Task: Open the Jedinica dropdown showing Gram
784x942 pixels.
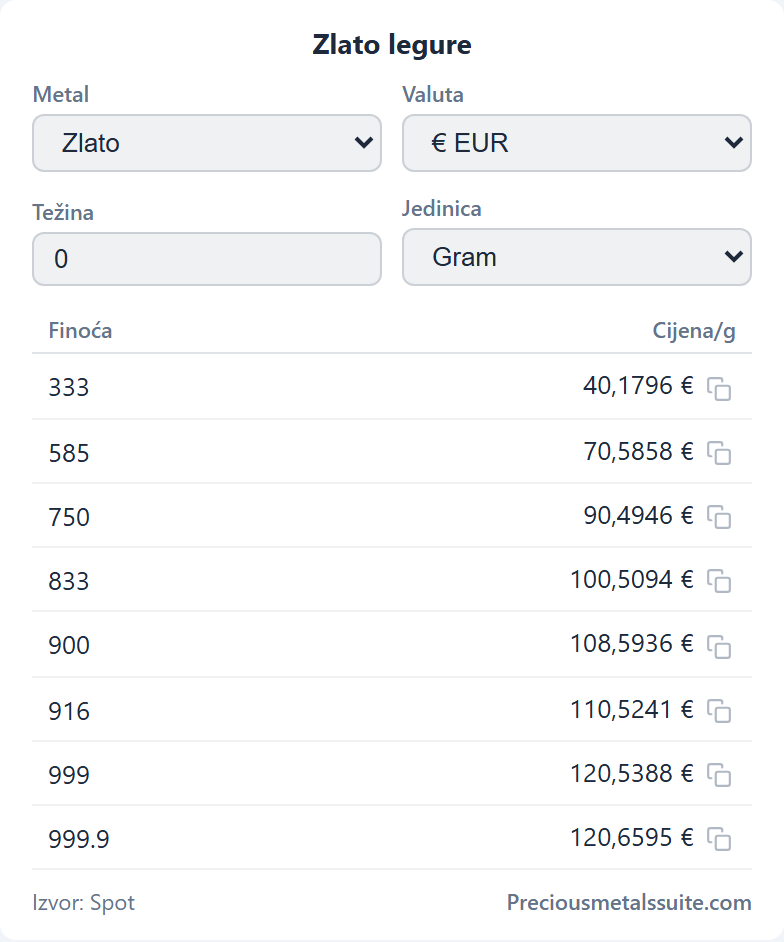Action: (x=577, y=257)
